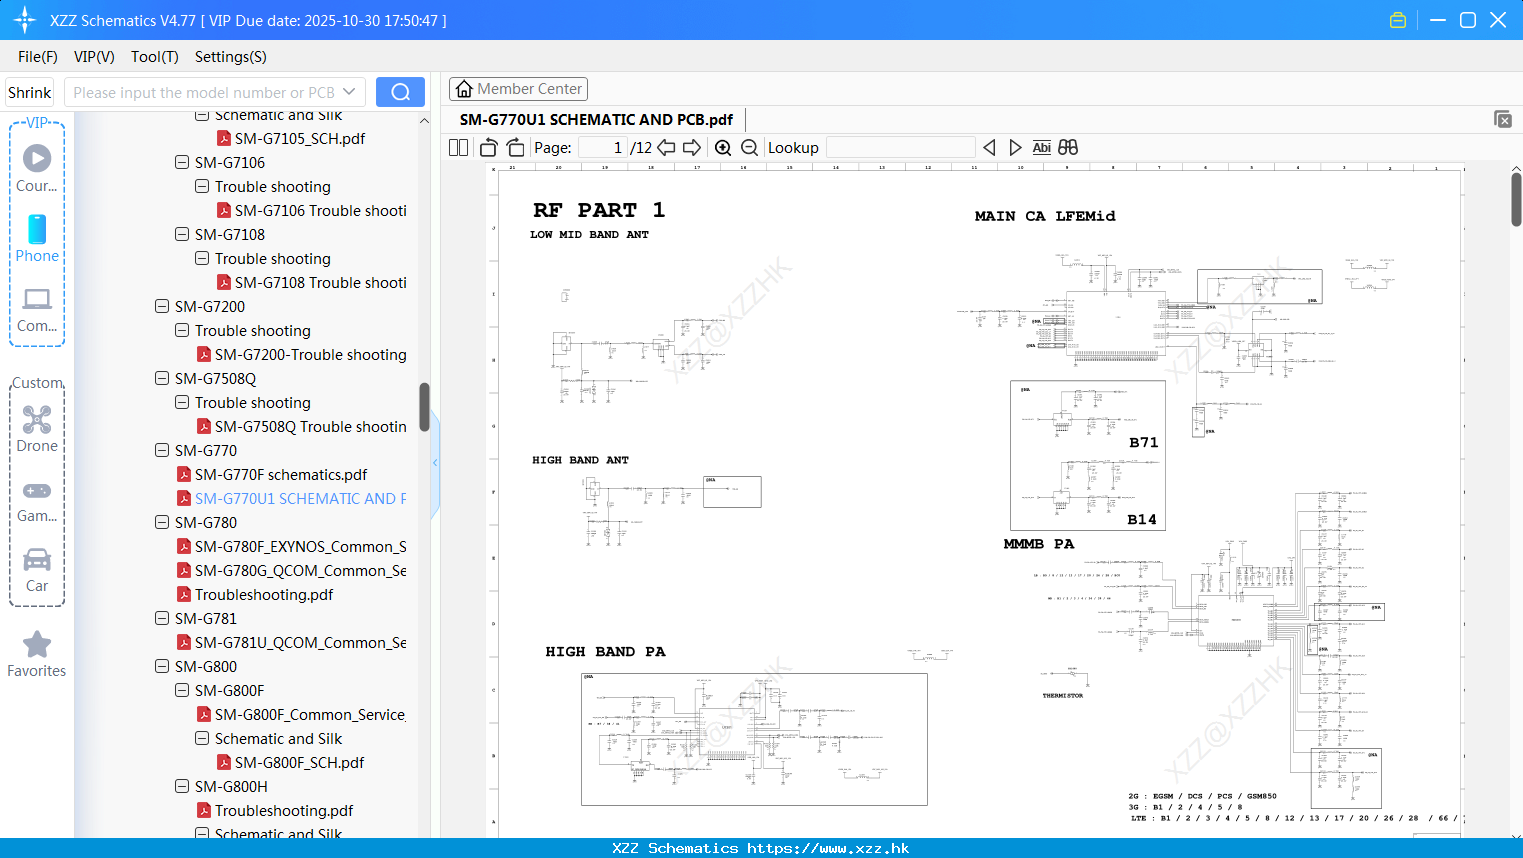Click the binoculars search icon
The width and height of the screenshot is (1523, 858).
tap(1068, 147)
